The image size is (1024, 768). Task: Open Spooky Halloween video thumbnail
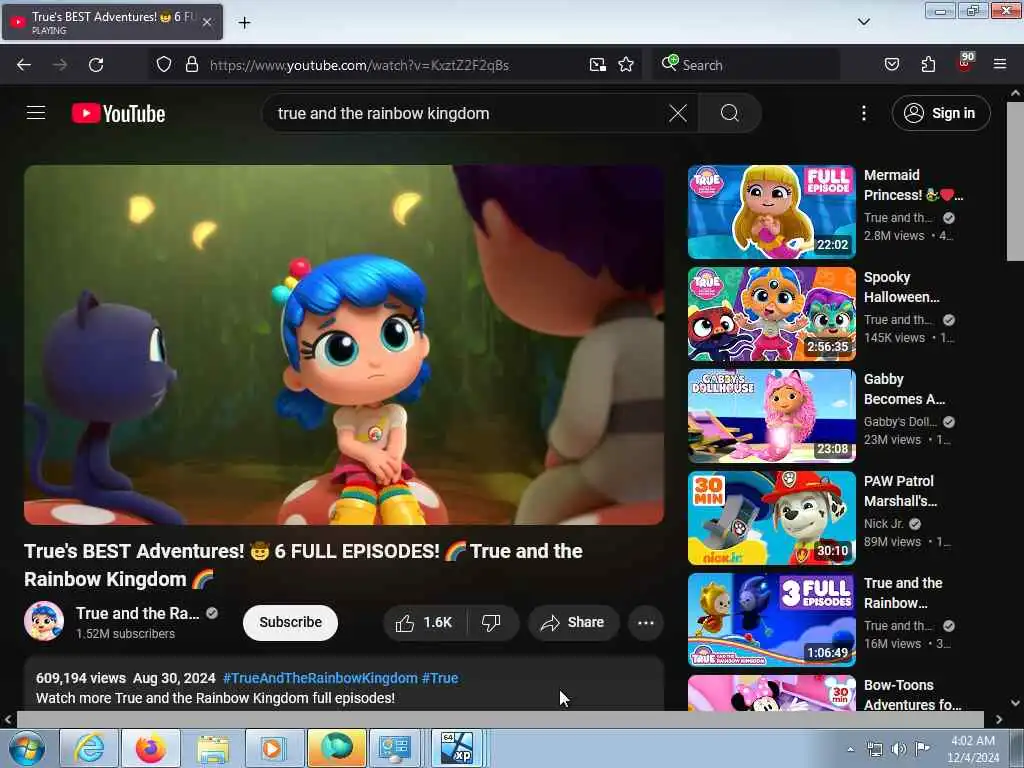pos(771,314)
